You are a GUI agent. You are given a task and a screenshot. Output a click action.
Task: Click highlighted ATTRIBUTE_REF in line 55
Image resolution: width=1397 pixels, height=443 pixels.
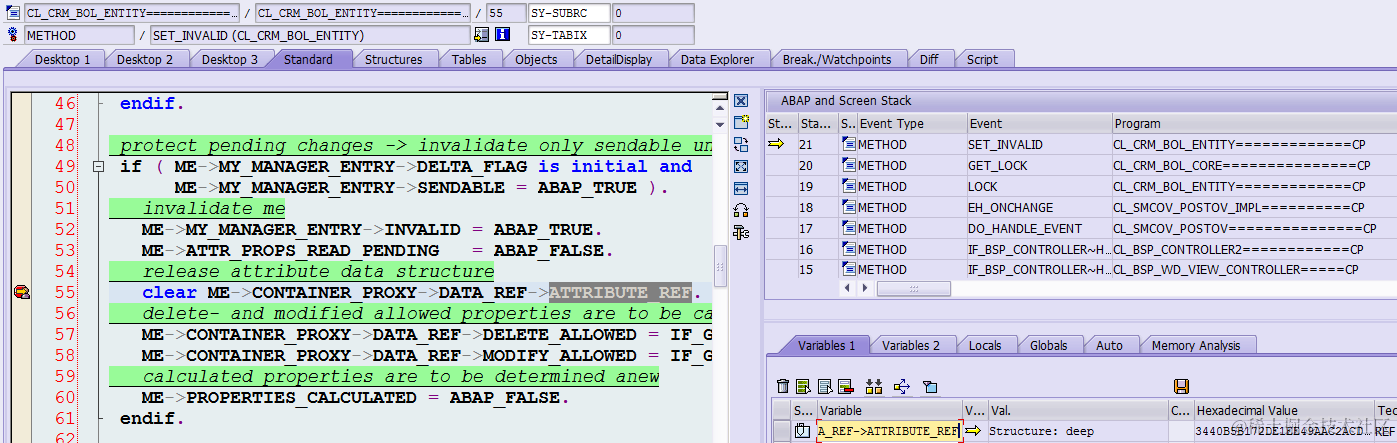tap(620, 293)
